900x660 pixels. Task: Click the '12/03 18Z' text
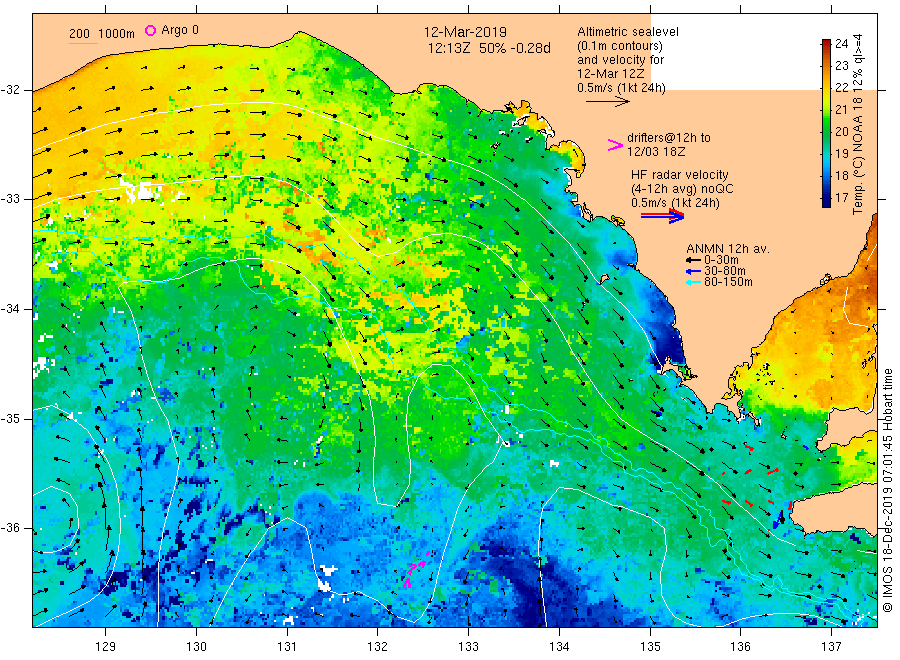click(x=656, y=152)
